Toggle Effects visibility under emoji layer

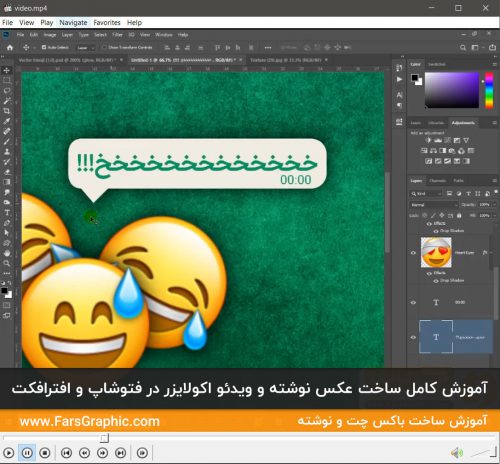click(x=429, y=273)
